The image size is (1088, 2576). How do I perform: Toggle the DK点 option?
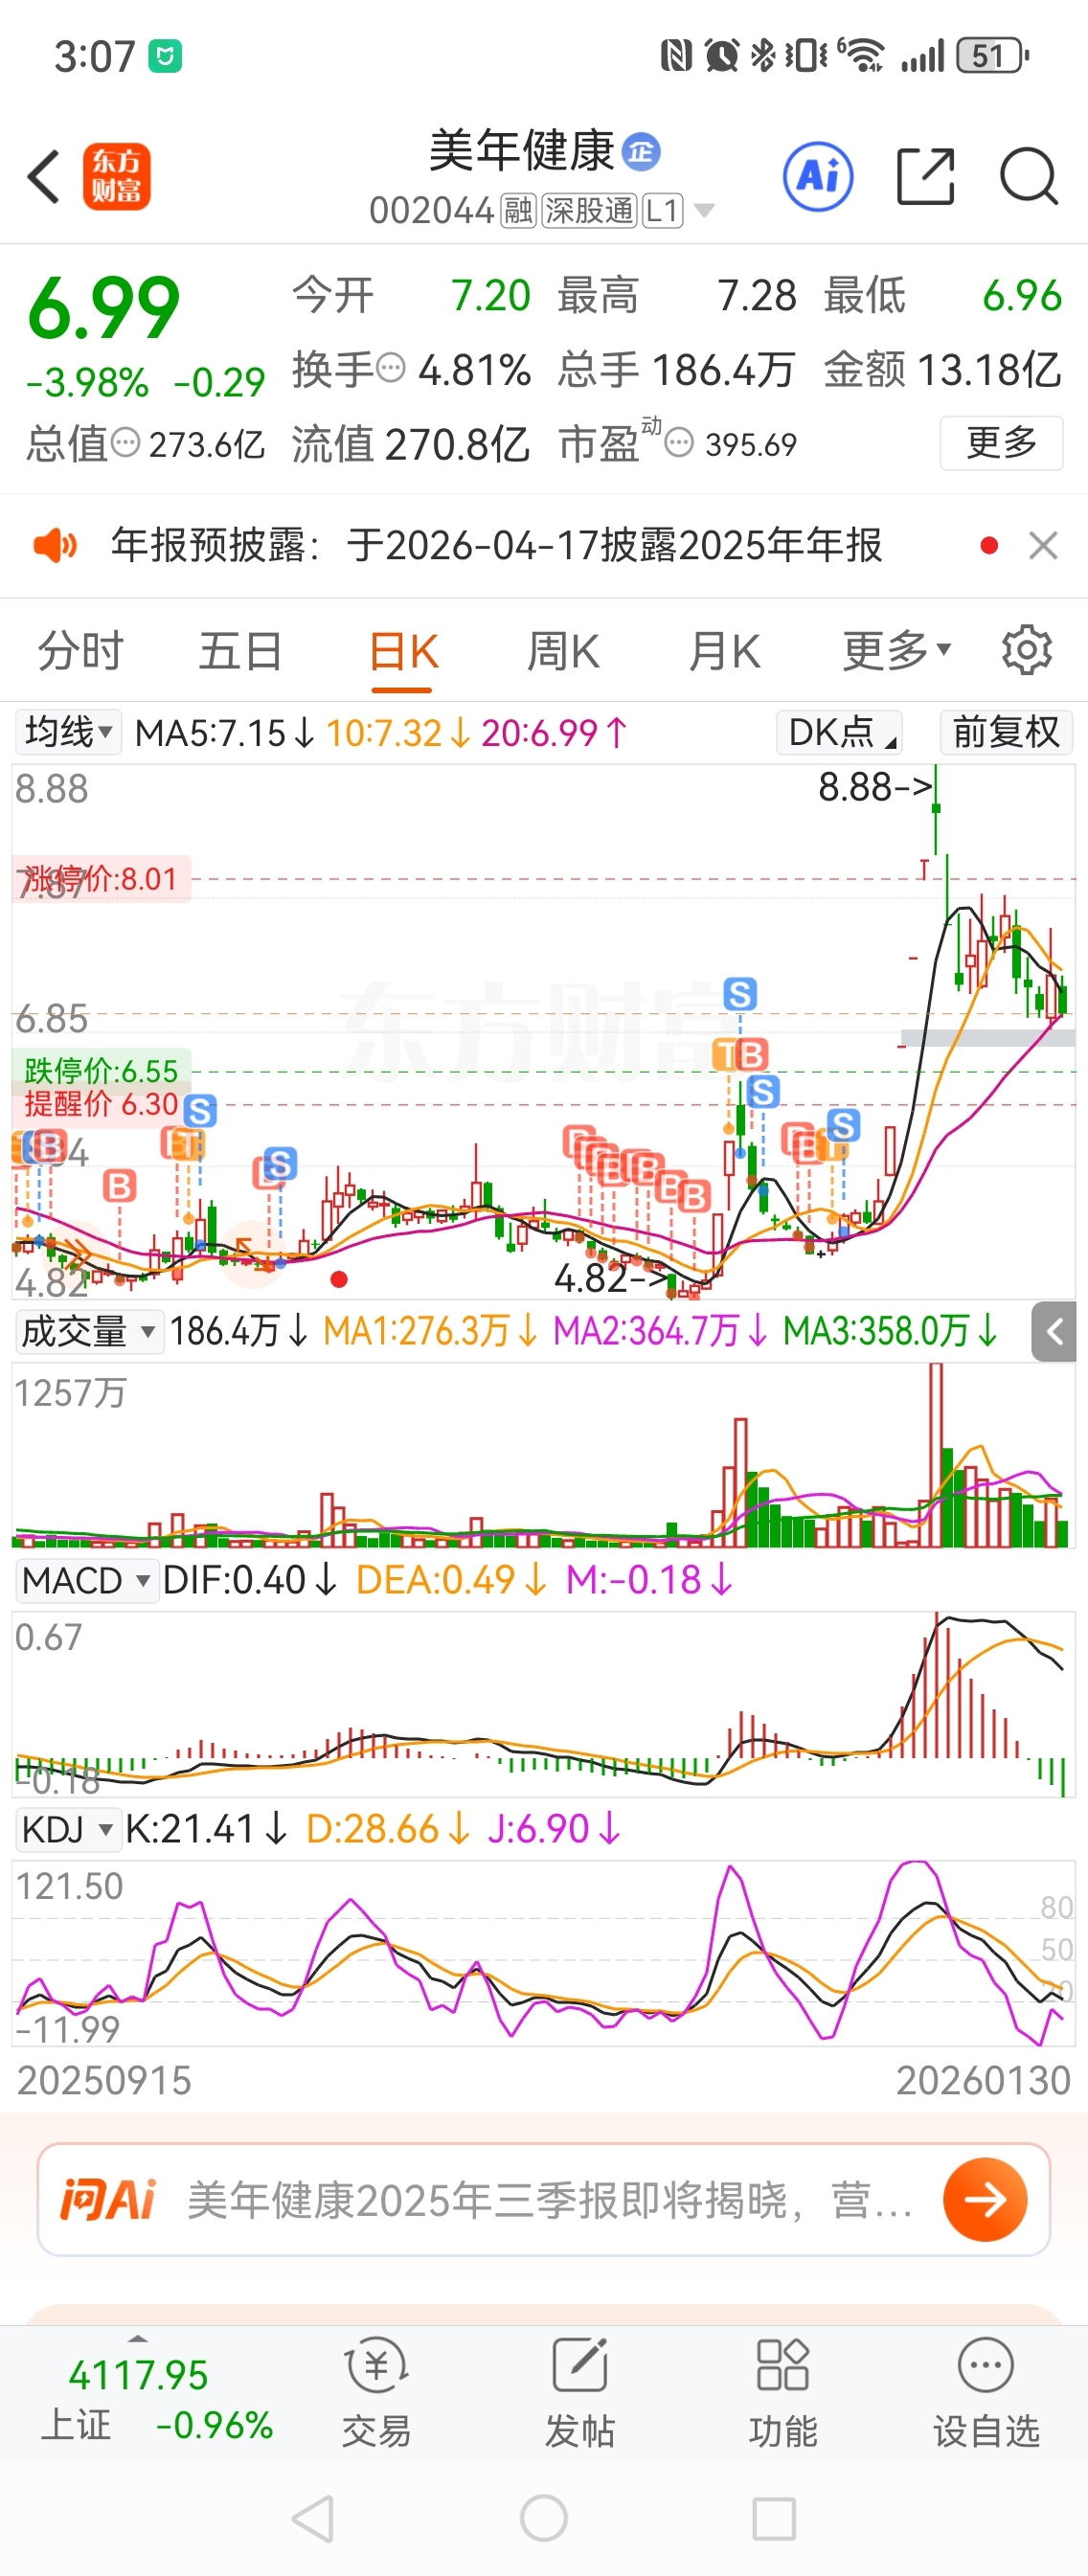(x=840, y=732)
